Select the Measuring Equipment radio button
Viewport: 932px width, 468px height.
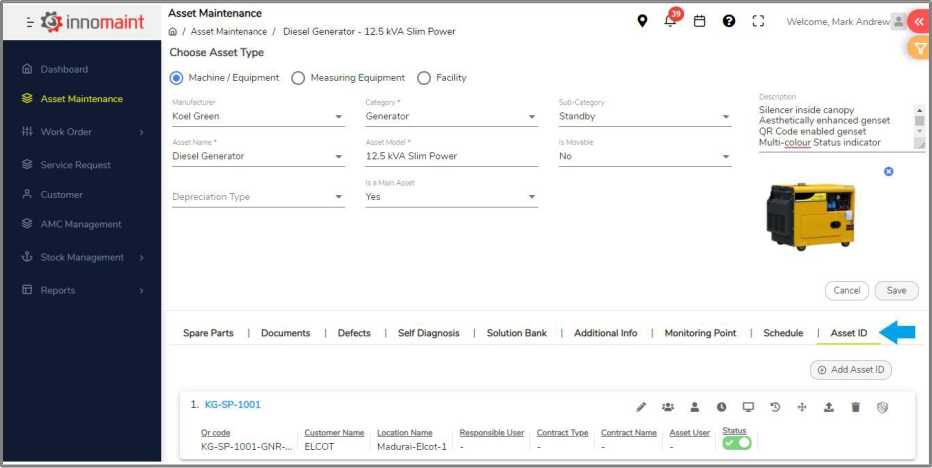298,78
